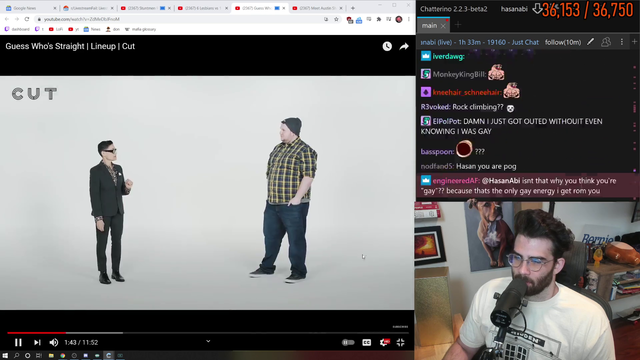Click follow(10m) mode button in Chatterino

point(563,42)
